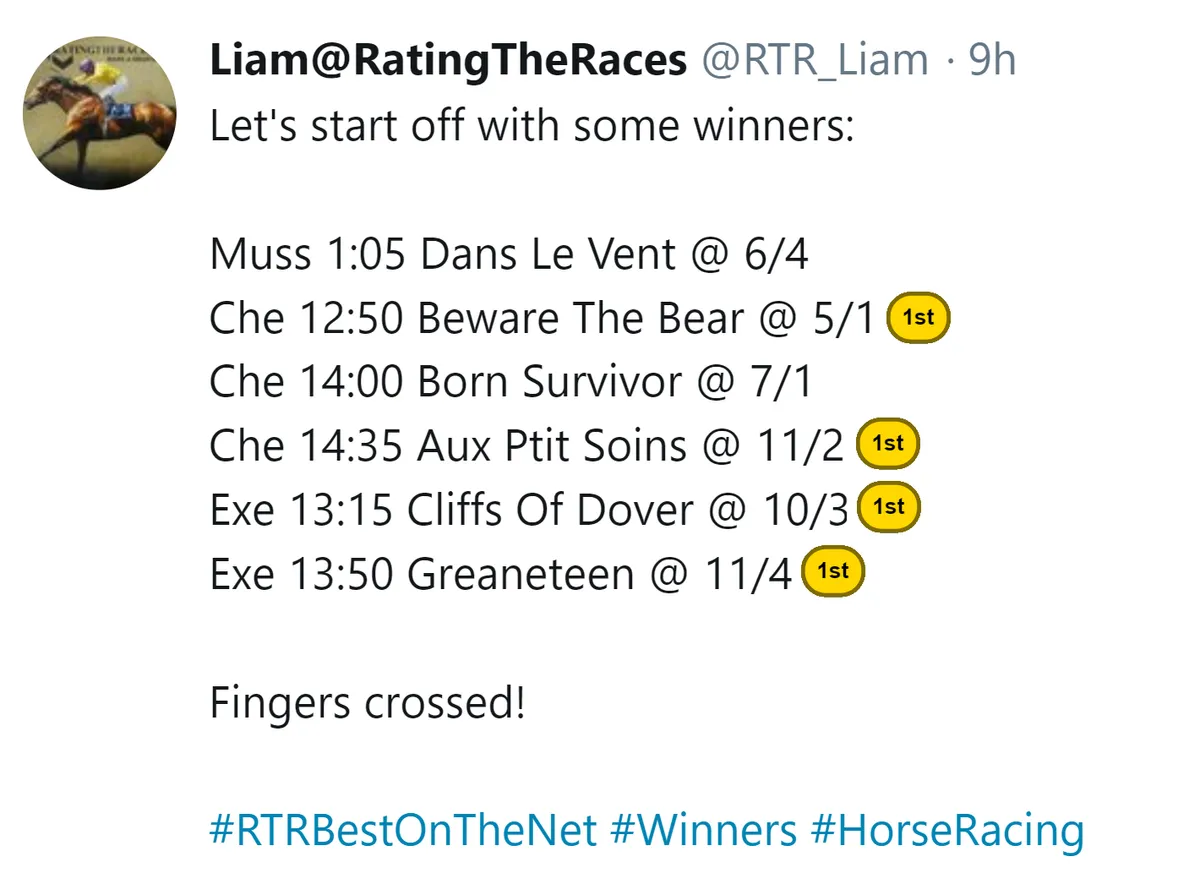Viewport: 1200px width, 879px height.
Task: Open the Liam@RatingTheRaces display name
Action: pyautogui.click(x=448, y=62)
